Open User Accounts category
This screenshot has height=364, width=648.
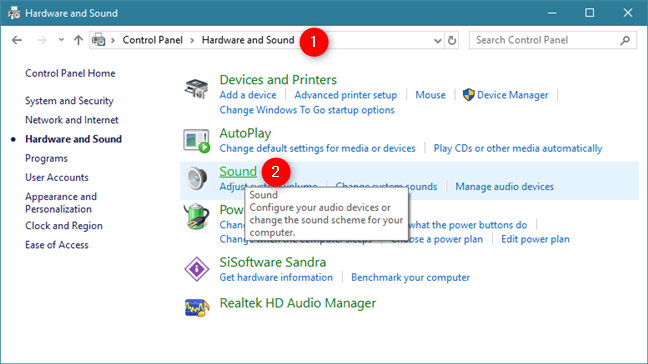pyautogui.click(x=57, y=177)
